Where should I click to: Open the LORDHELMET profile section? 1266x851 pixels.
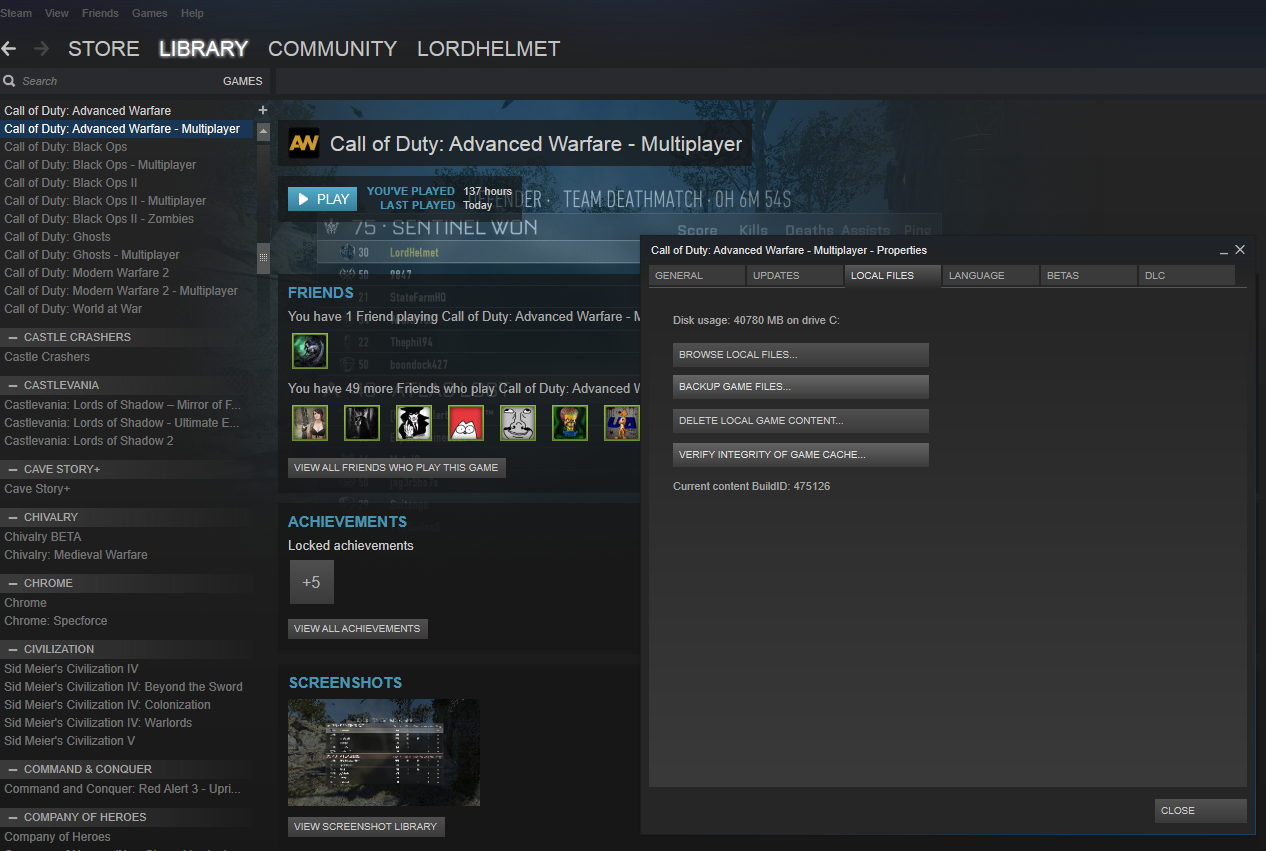[x=488, y=48]
